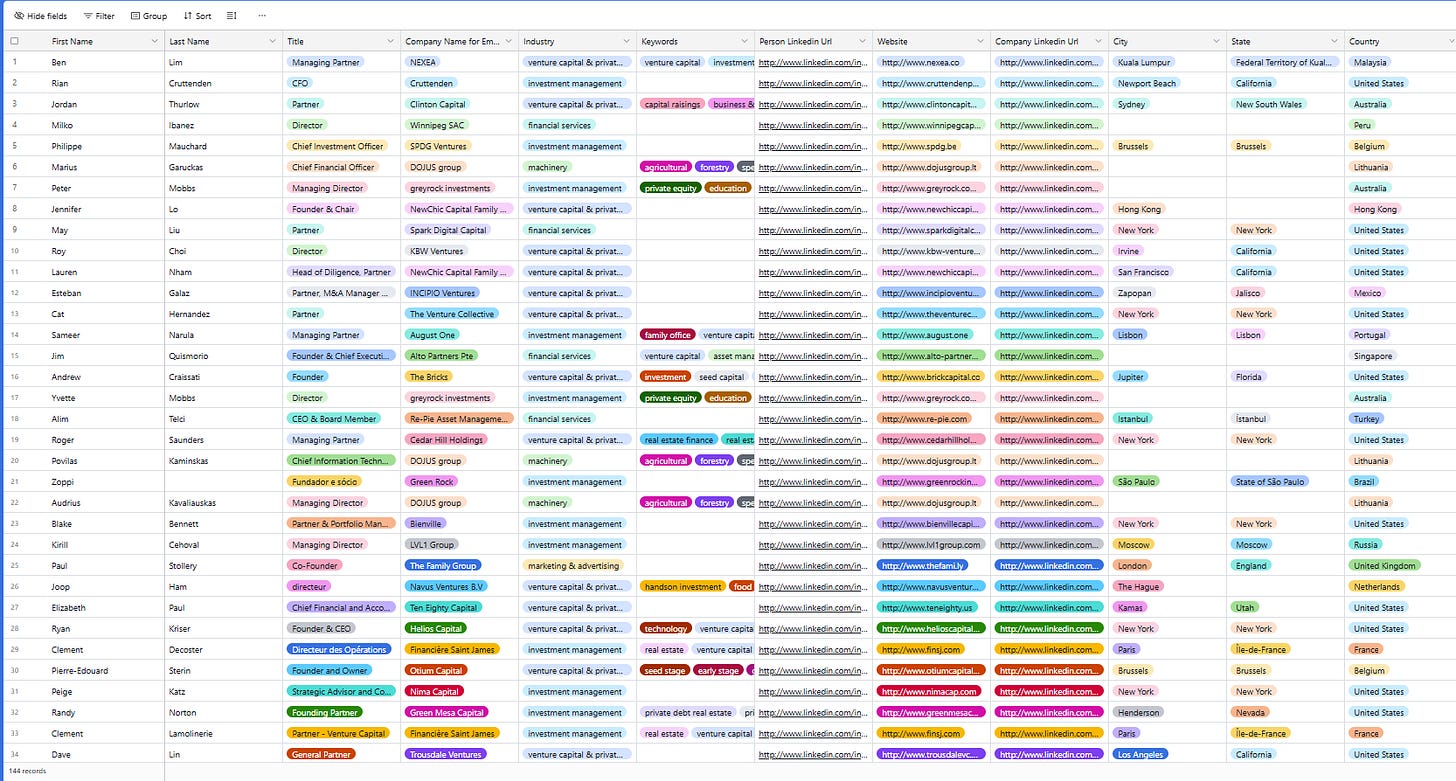This screenshot has height=781, width=1456.
Task: Expand Person Linkedin Url column dropdown
Action: [x=862, y=41]
